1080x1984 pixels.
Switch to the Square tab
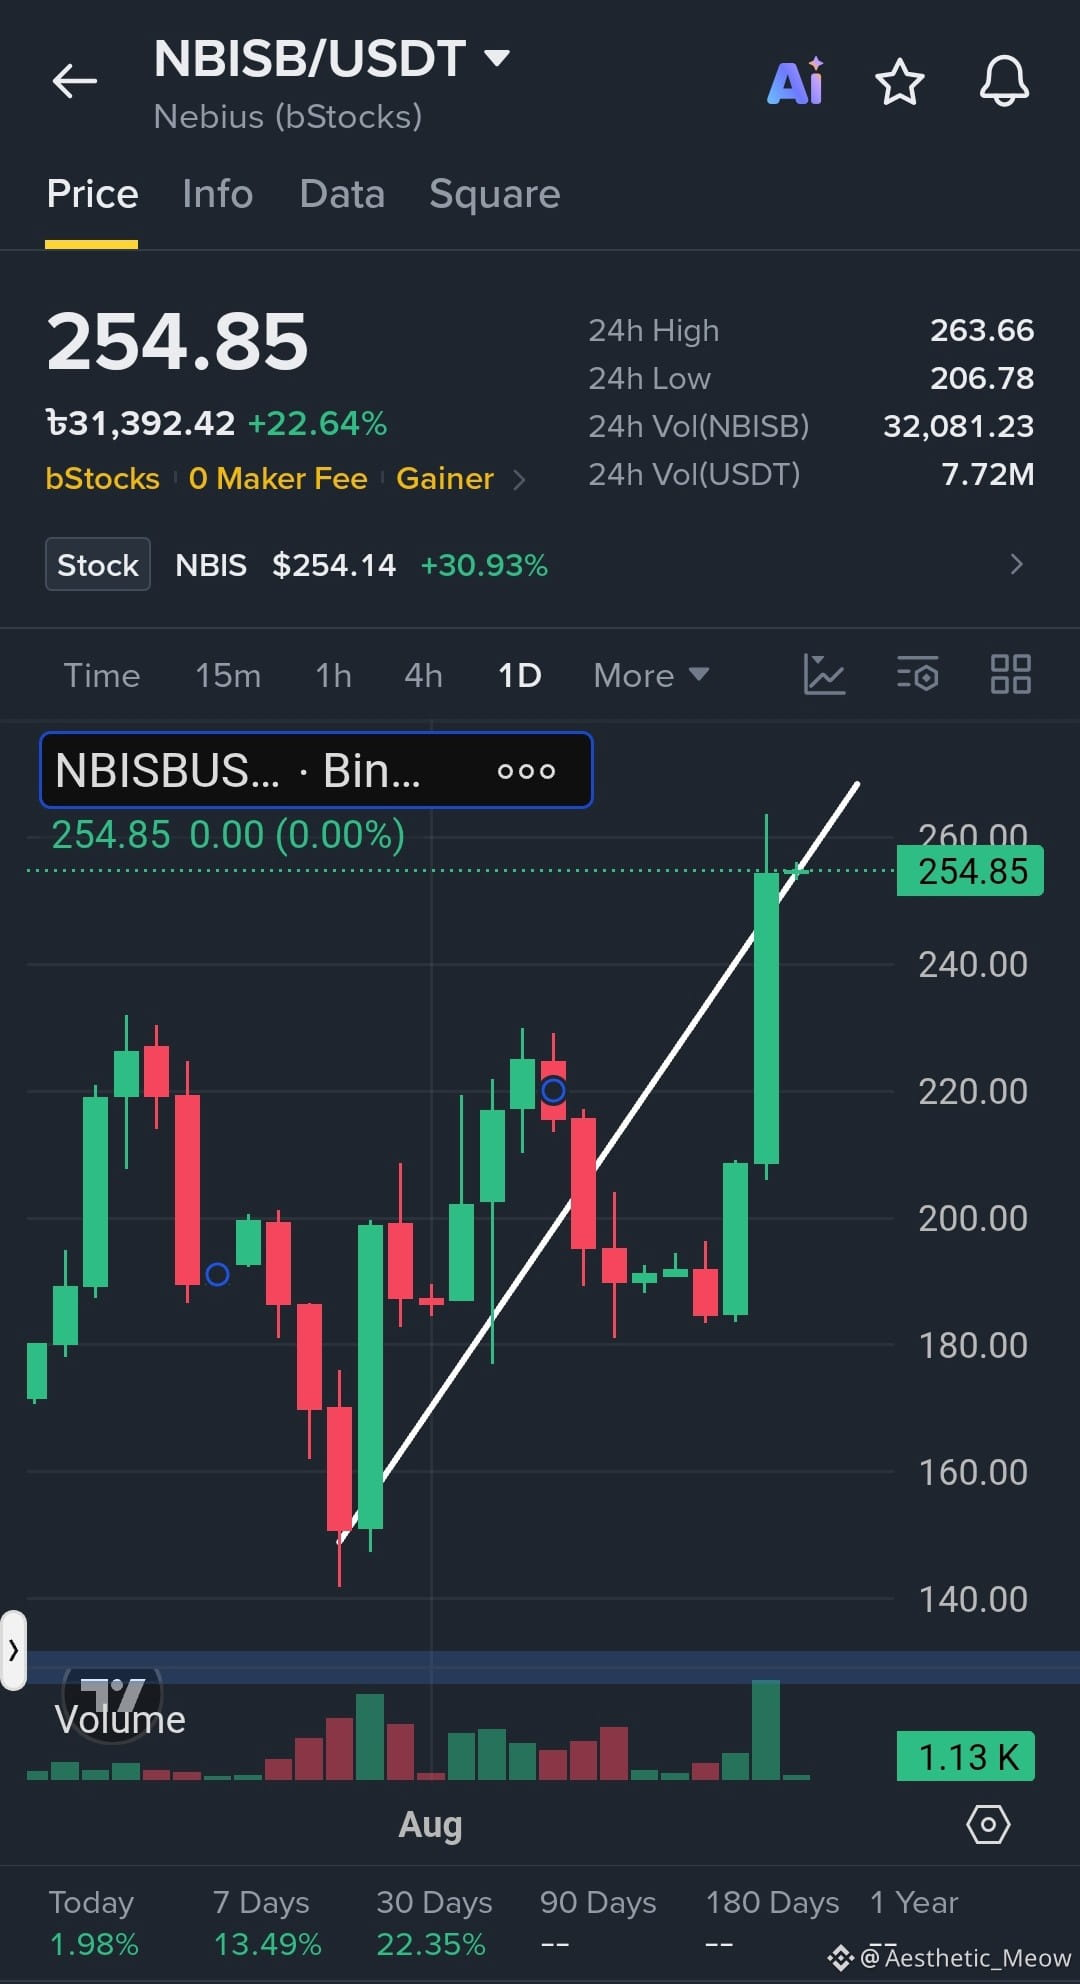pos(494,194)
